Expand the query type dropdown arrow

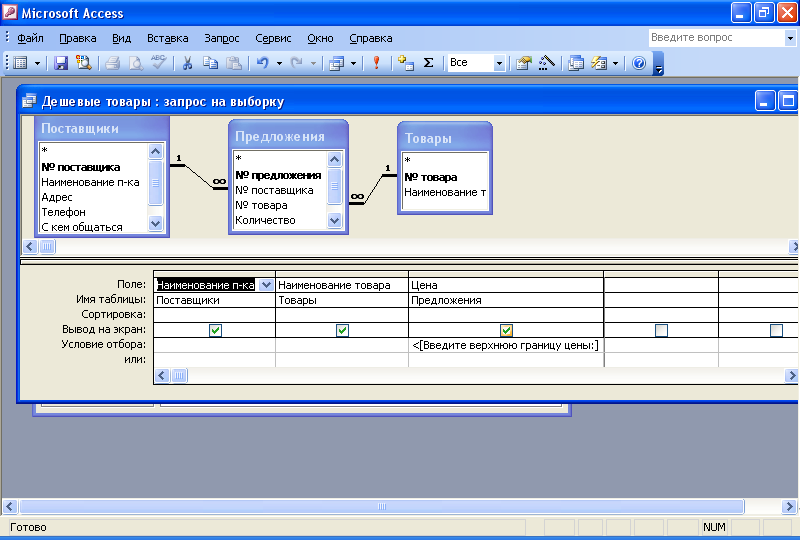tap(351, 63)
